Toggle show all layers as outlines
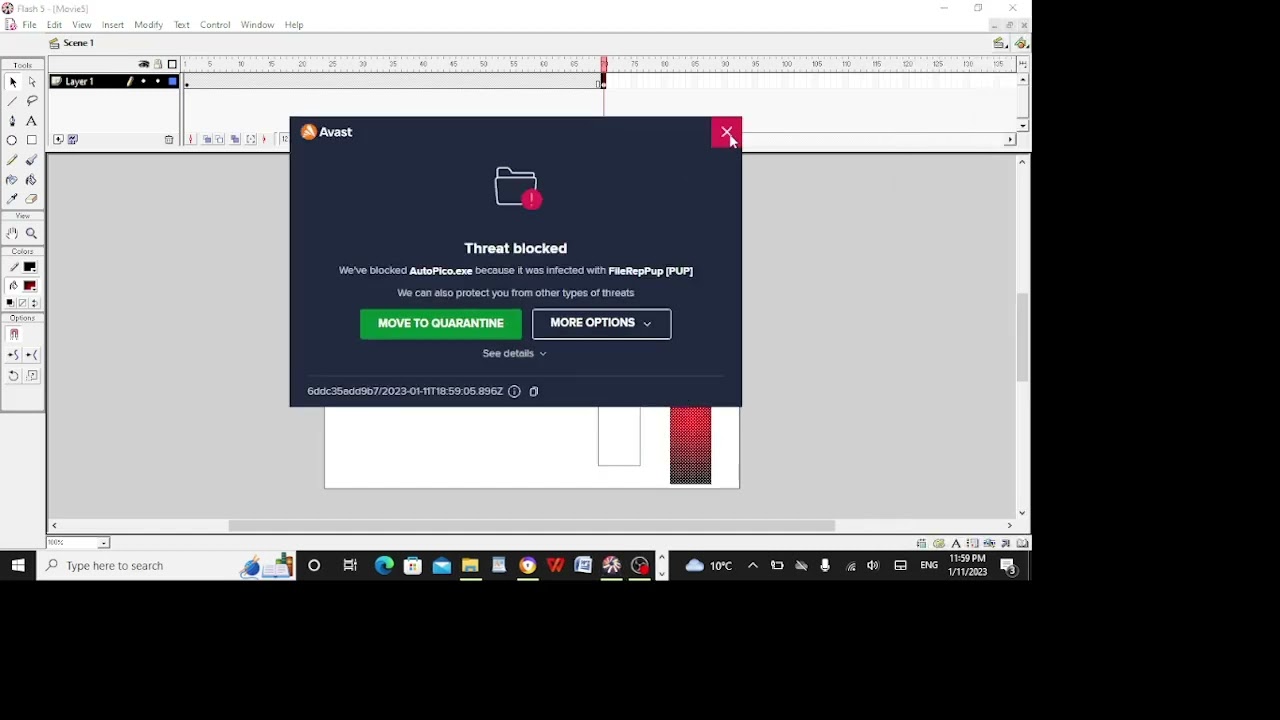 (172, 64)
